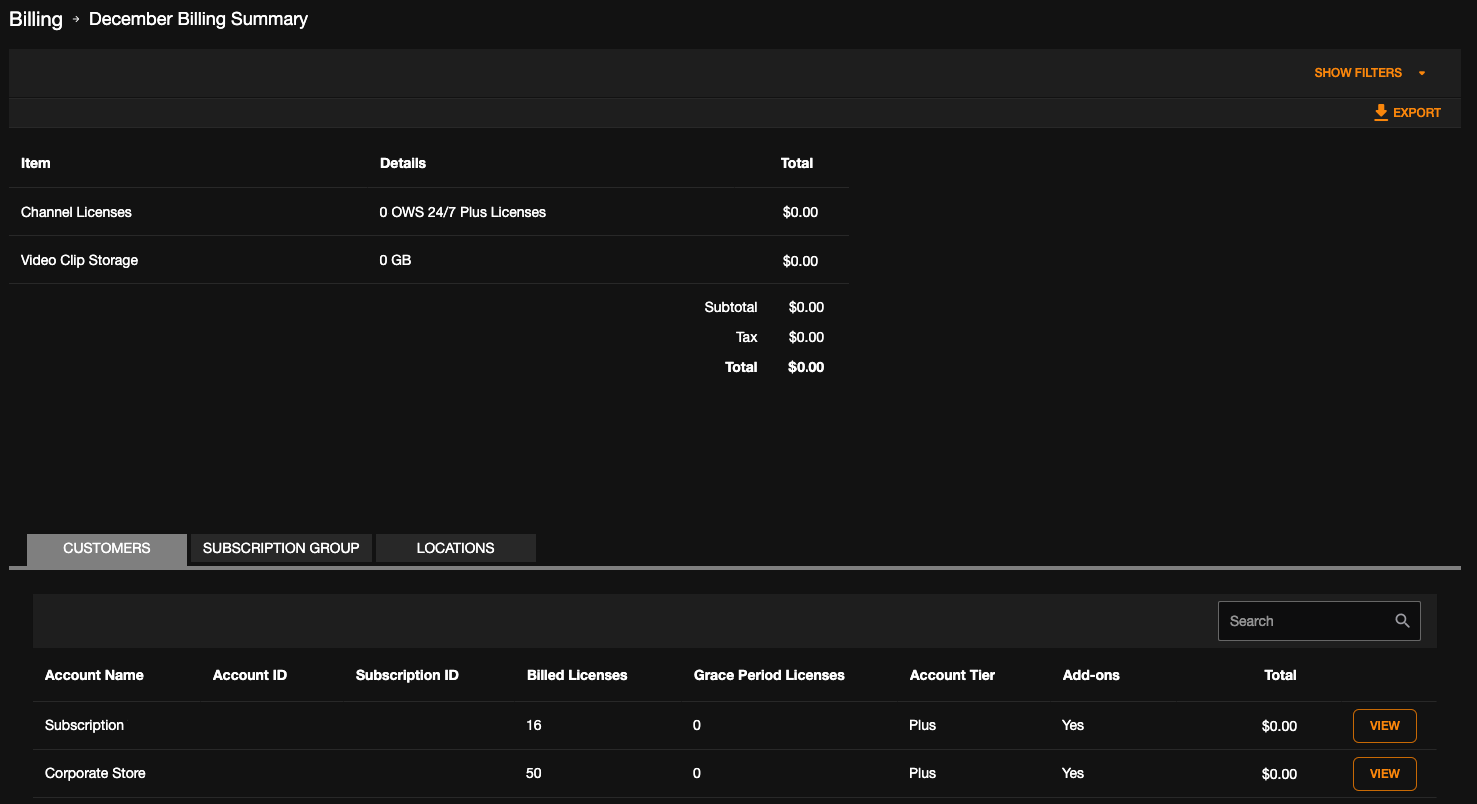
Task: View the Subscription account details
Action: [1384, 726]
